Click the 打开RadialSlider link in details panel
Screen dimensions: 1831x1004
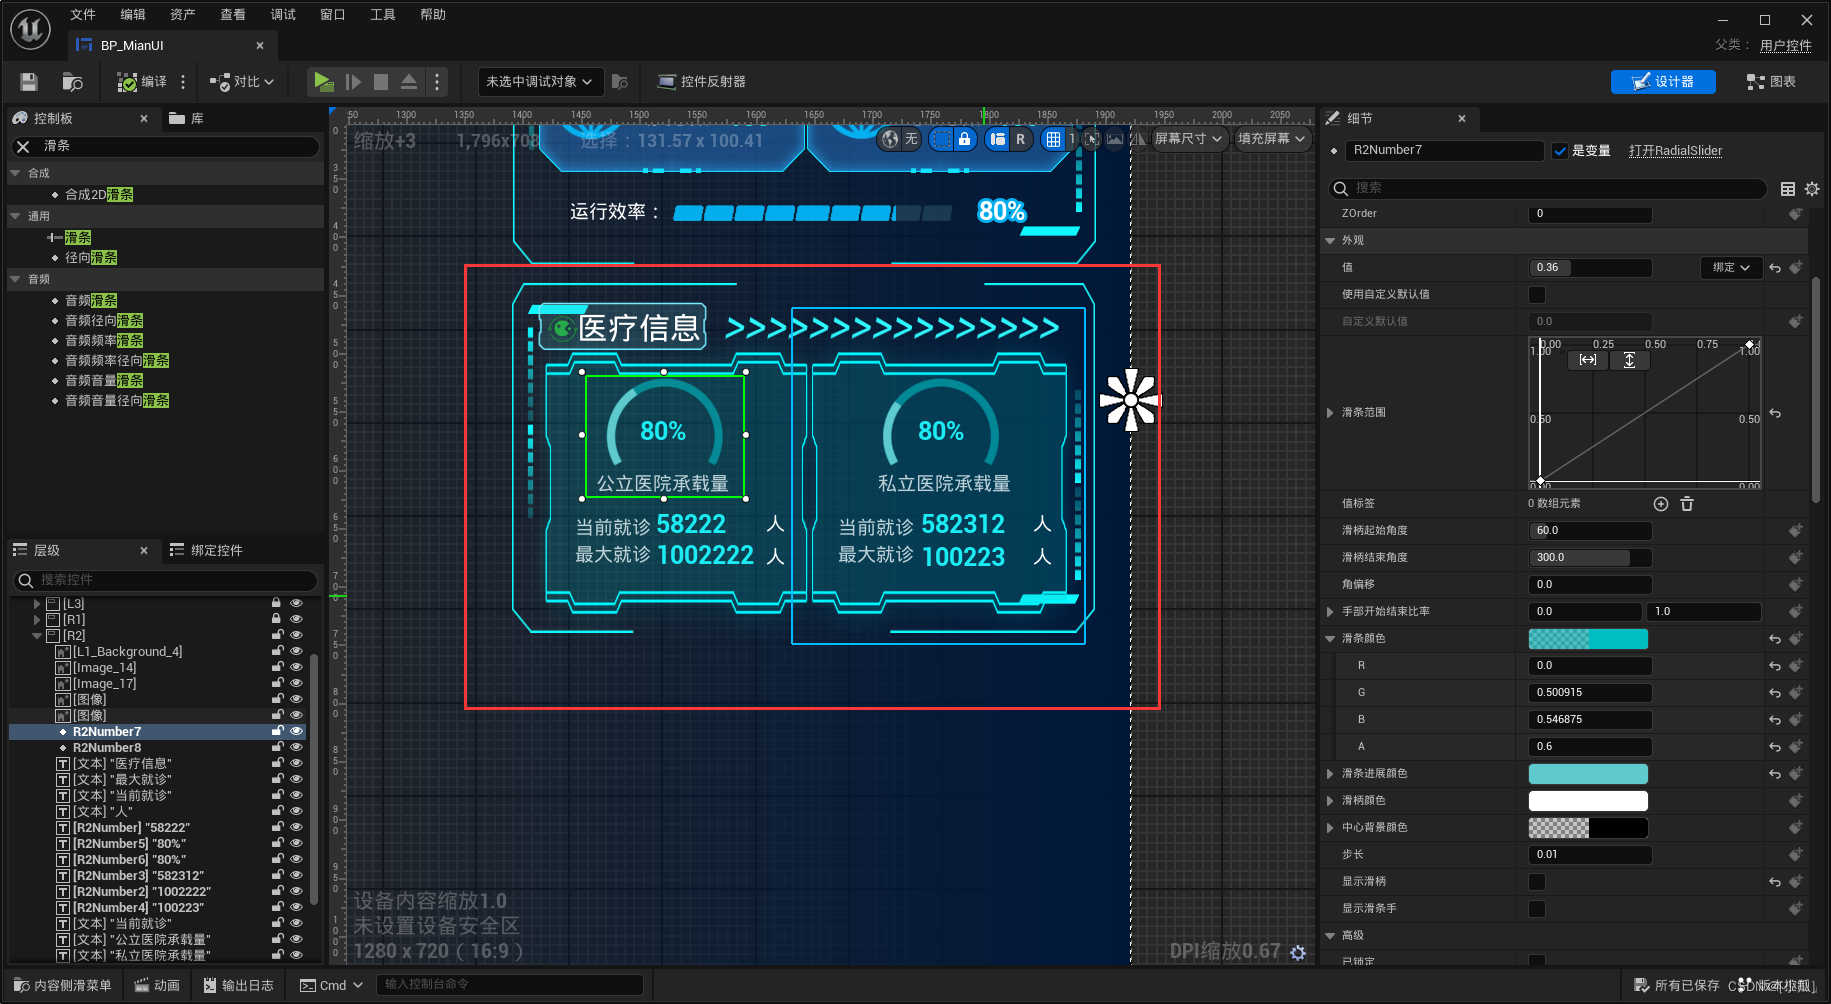coord(1676,150)
